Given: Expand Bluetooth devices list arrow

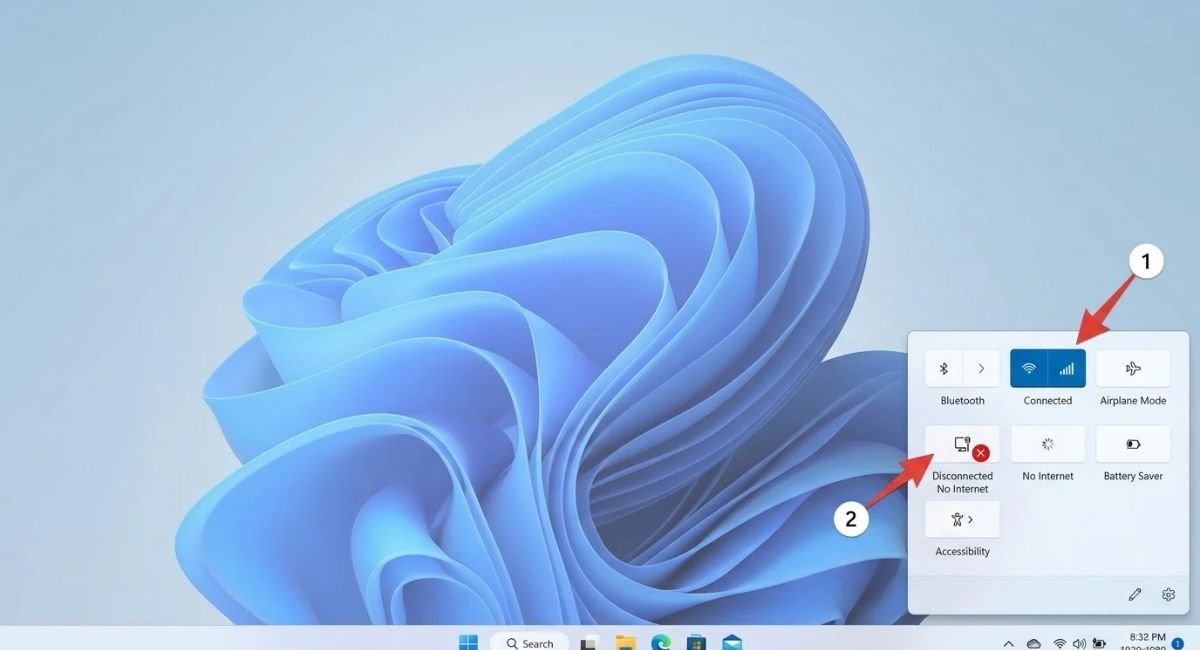Looking at the screenshot, I should click(981, 369).
